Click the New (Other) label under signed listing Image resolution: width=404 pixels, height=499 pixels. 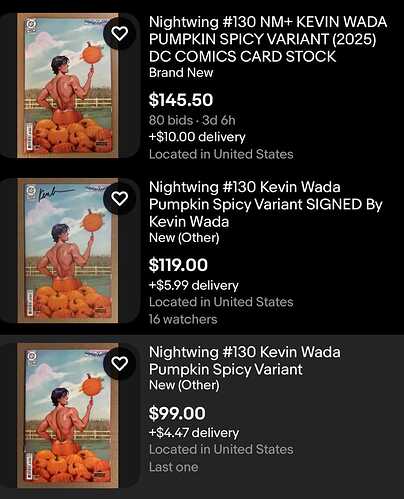tap(184, 238)
